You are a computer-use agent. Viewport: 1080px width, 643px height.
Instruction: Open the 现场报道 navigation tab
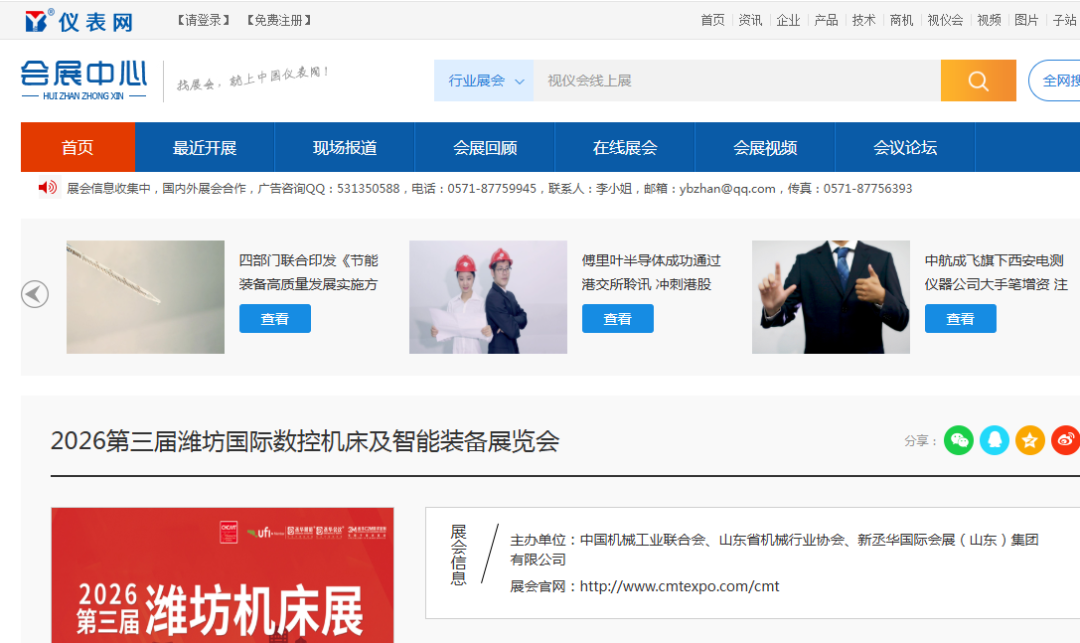(344, 147)
